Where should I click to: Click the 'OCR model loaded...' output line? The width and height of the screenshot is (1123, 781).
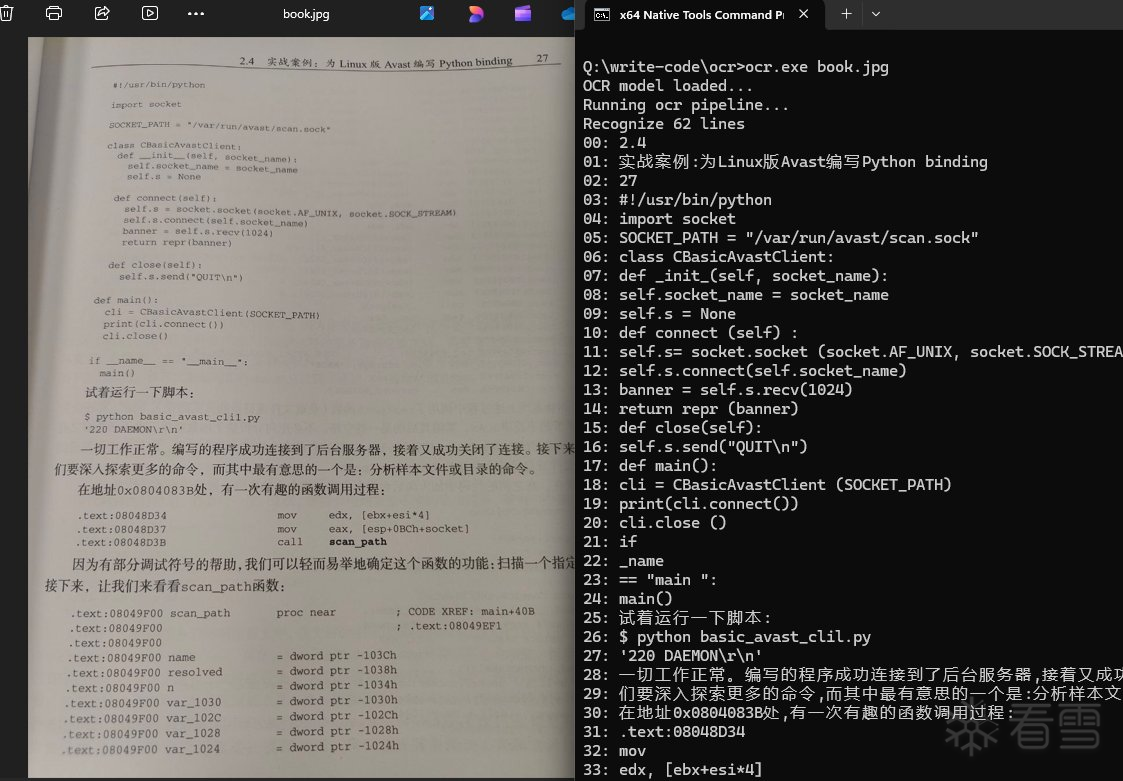[668, 86]
